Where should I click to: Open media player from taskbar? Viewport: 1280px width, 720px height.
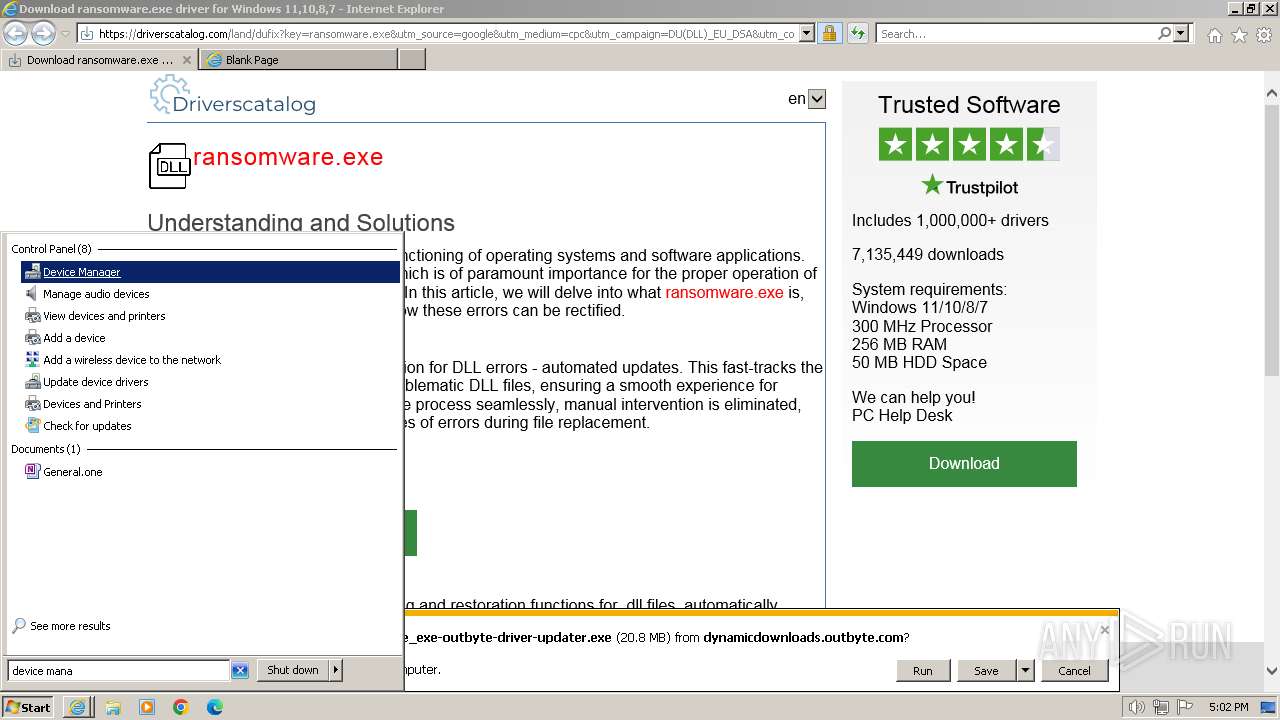(147, 707)
